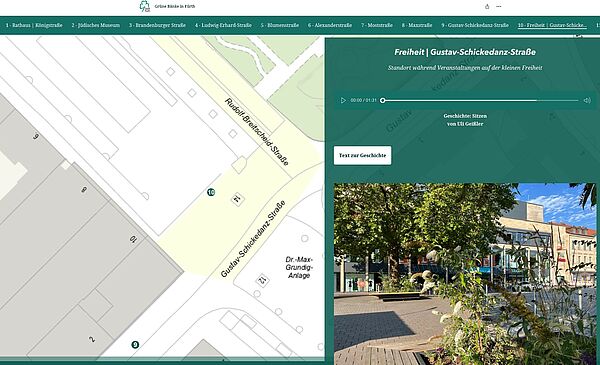Open the 6 - Alexanderstraße tab

point(330,25)
